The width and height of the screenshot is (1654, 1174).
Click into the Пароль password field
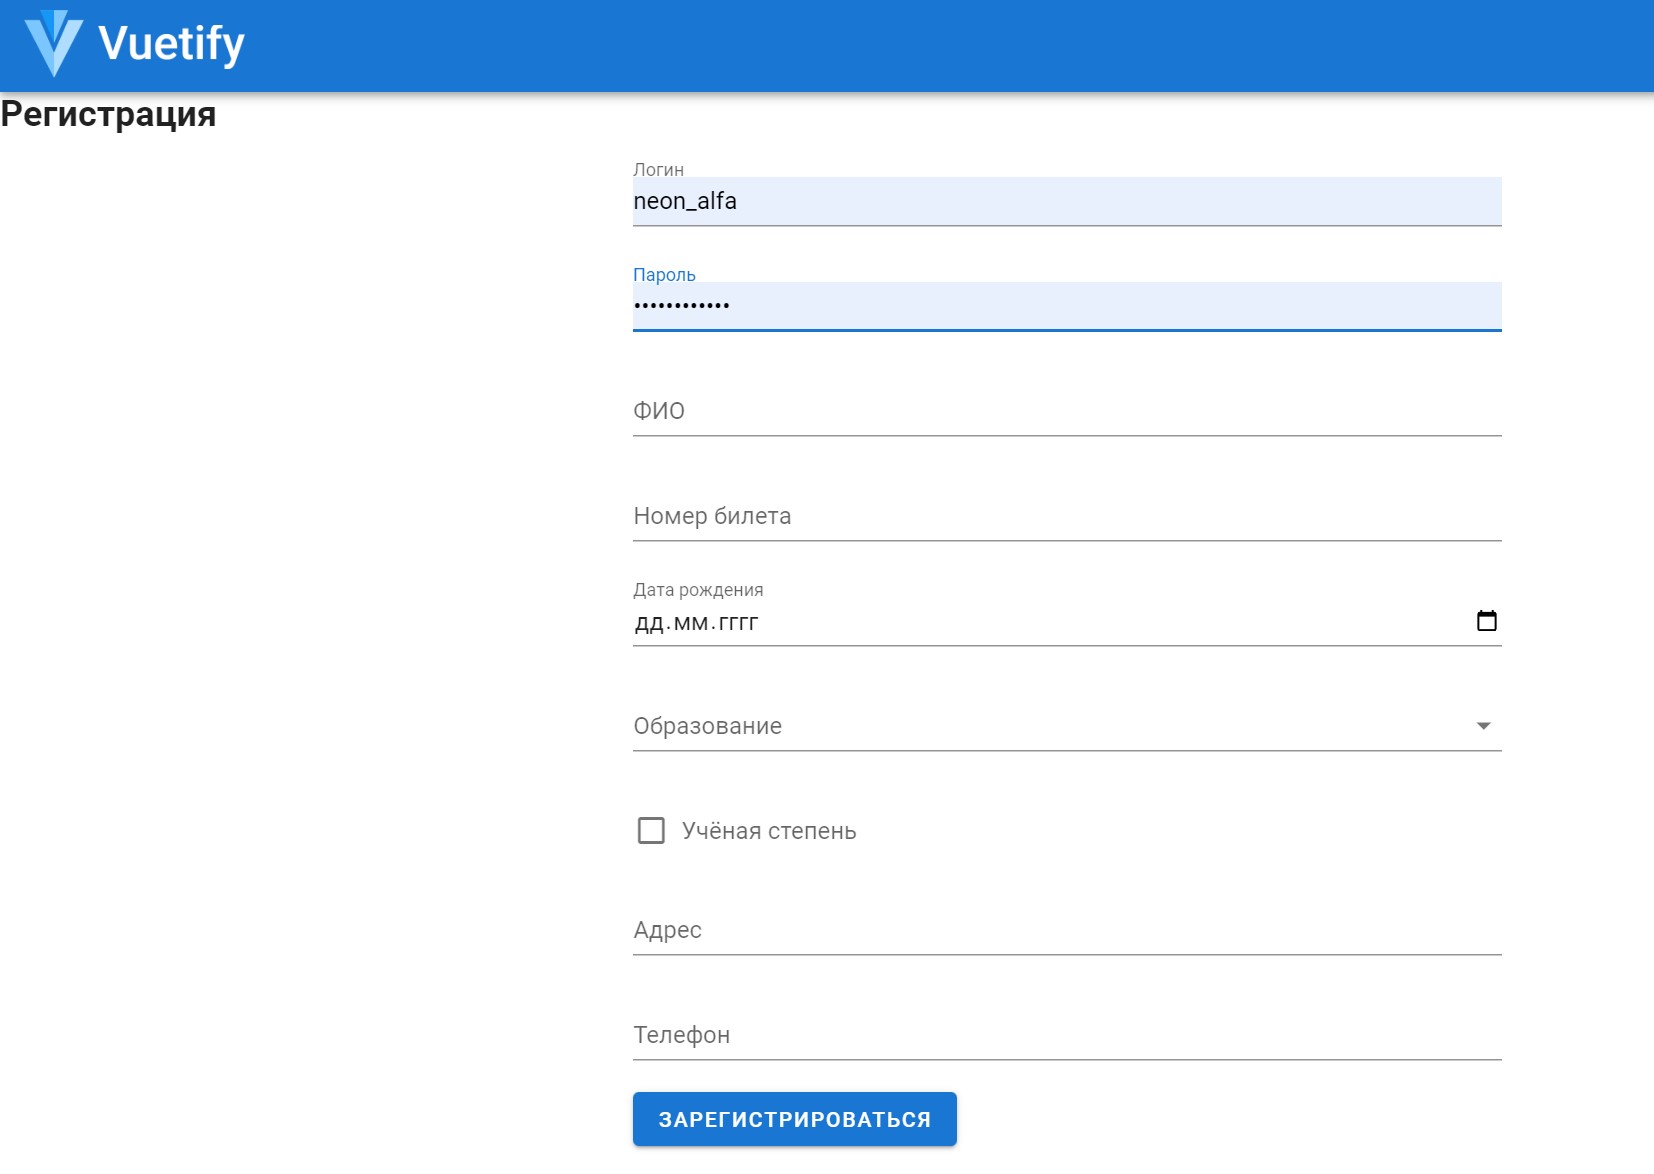tap(1066, 306)
